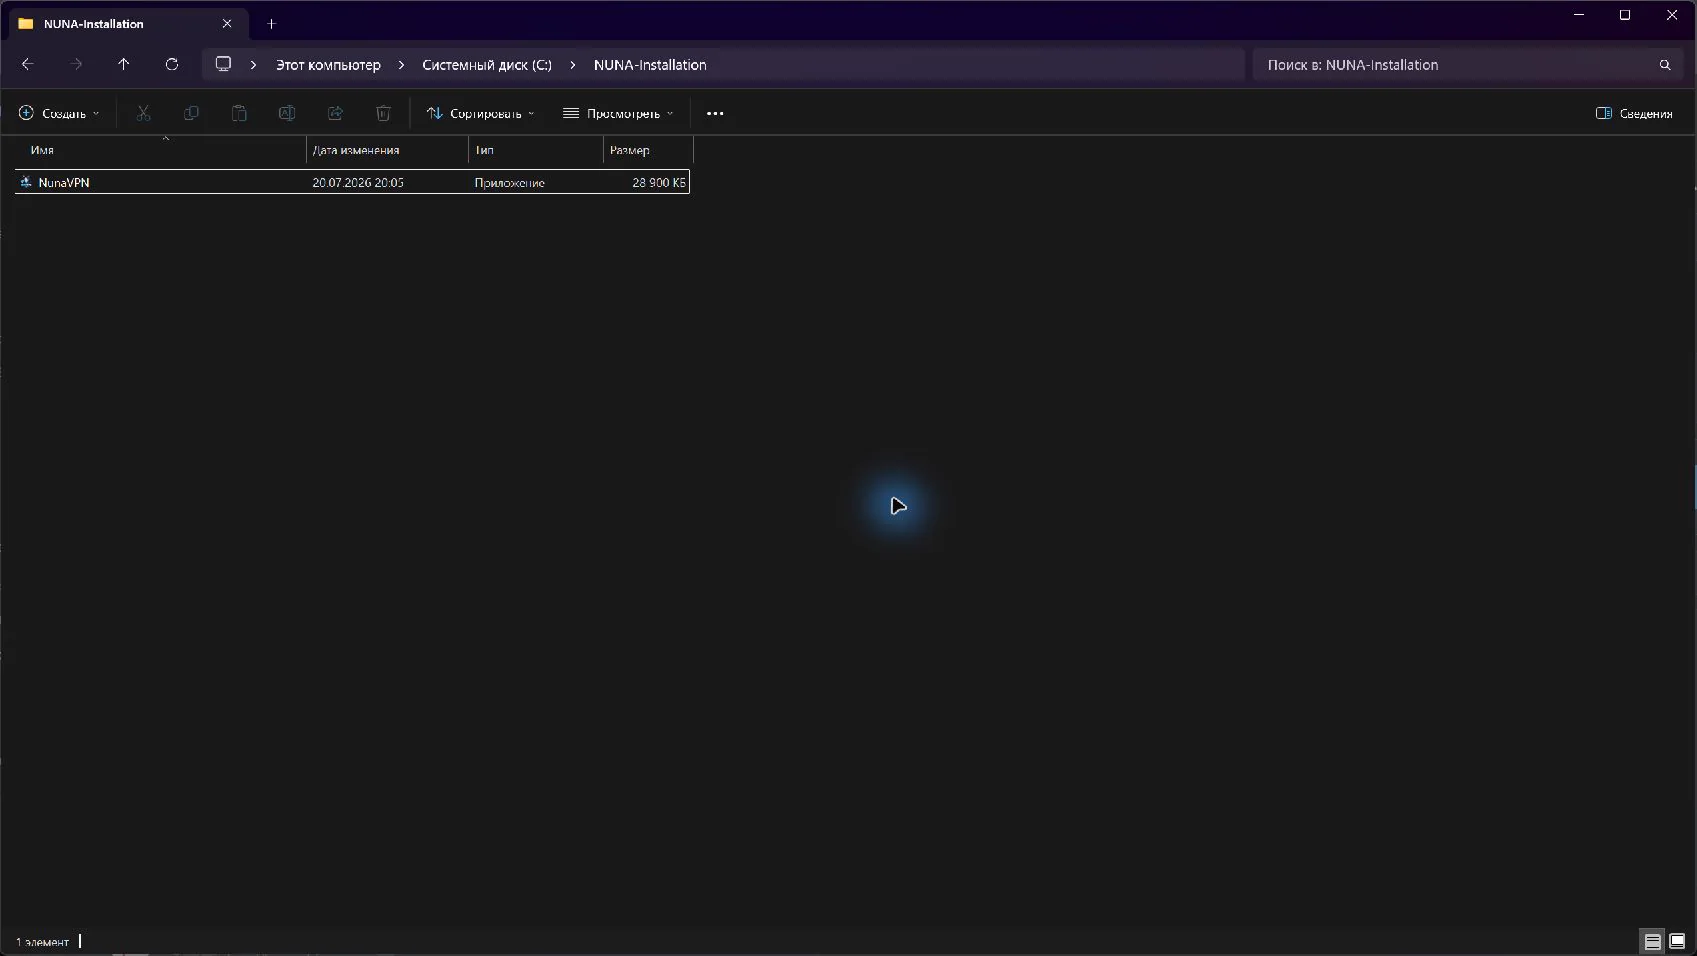Switch to details list view icon
Image resolution: width=1697 pixels, height=956 pixels.
(x=1653, y=941)
